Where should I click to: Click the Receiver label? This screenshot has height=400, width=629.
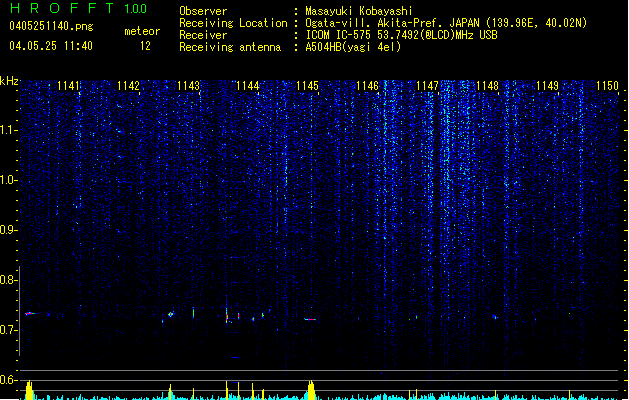tap(203, 35)
